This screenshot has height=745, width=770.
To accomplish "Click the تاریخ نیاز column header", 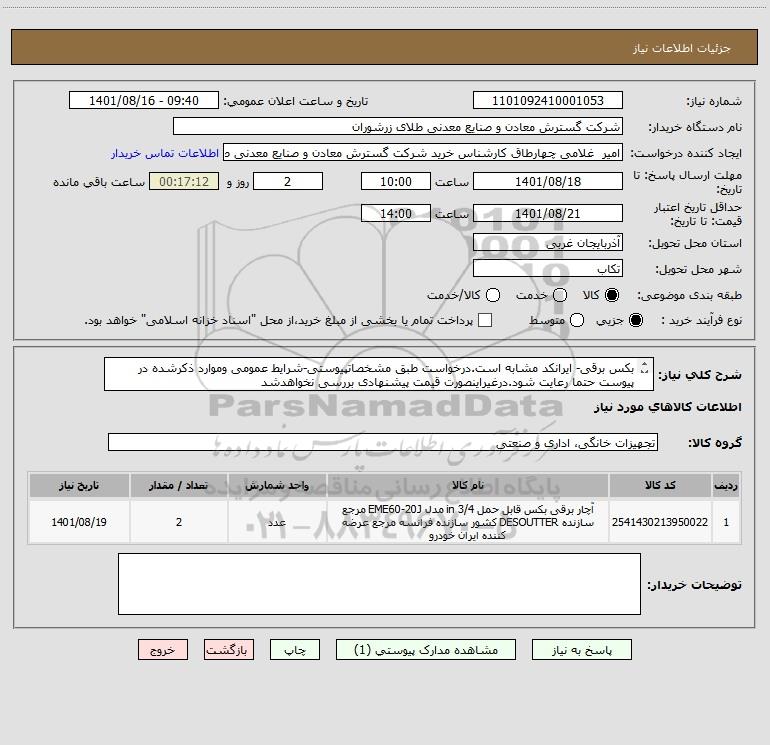I will (79, 485).
